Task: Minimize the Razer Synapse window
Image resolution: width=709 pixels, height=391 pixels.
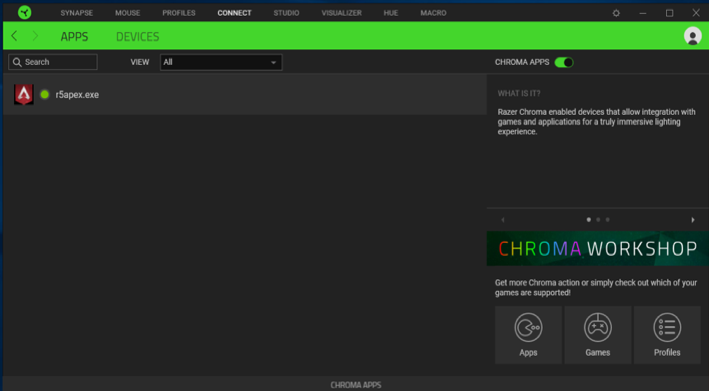Action: pyautogui.click(x=643, y=13)
